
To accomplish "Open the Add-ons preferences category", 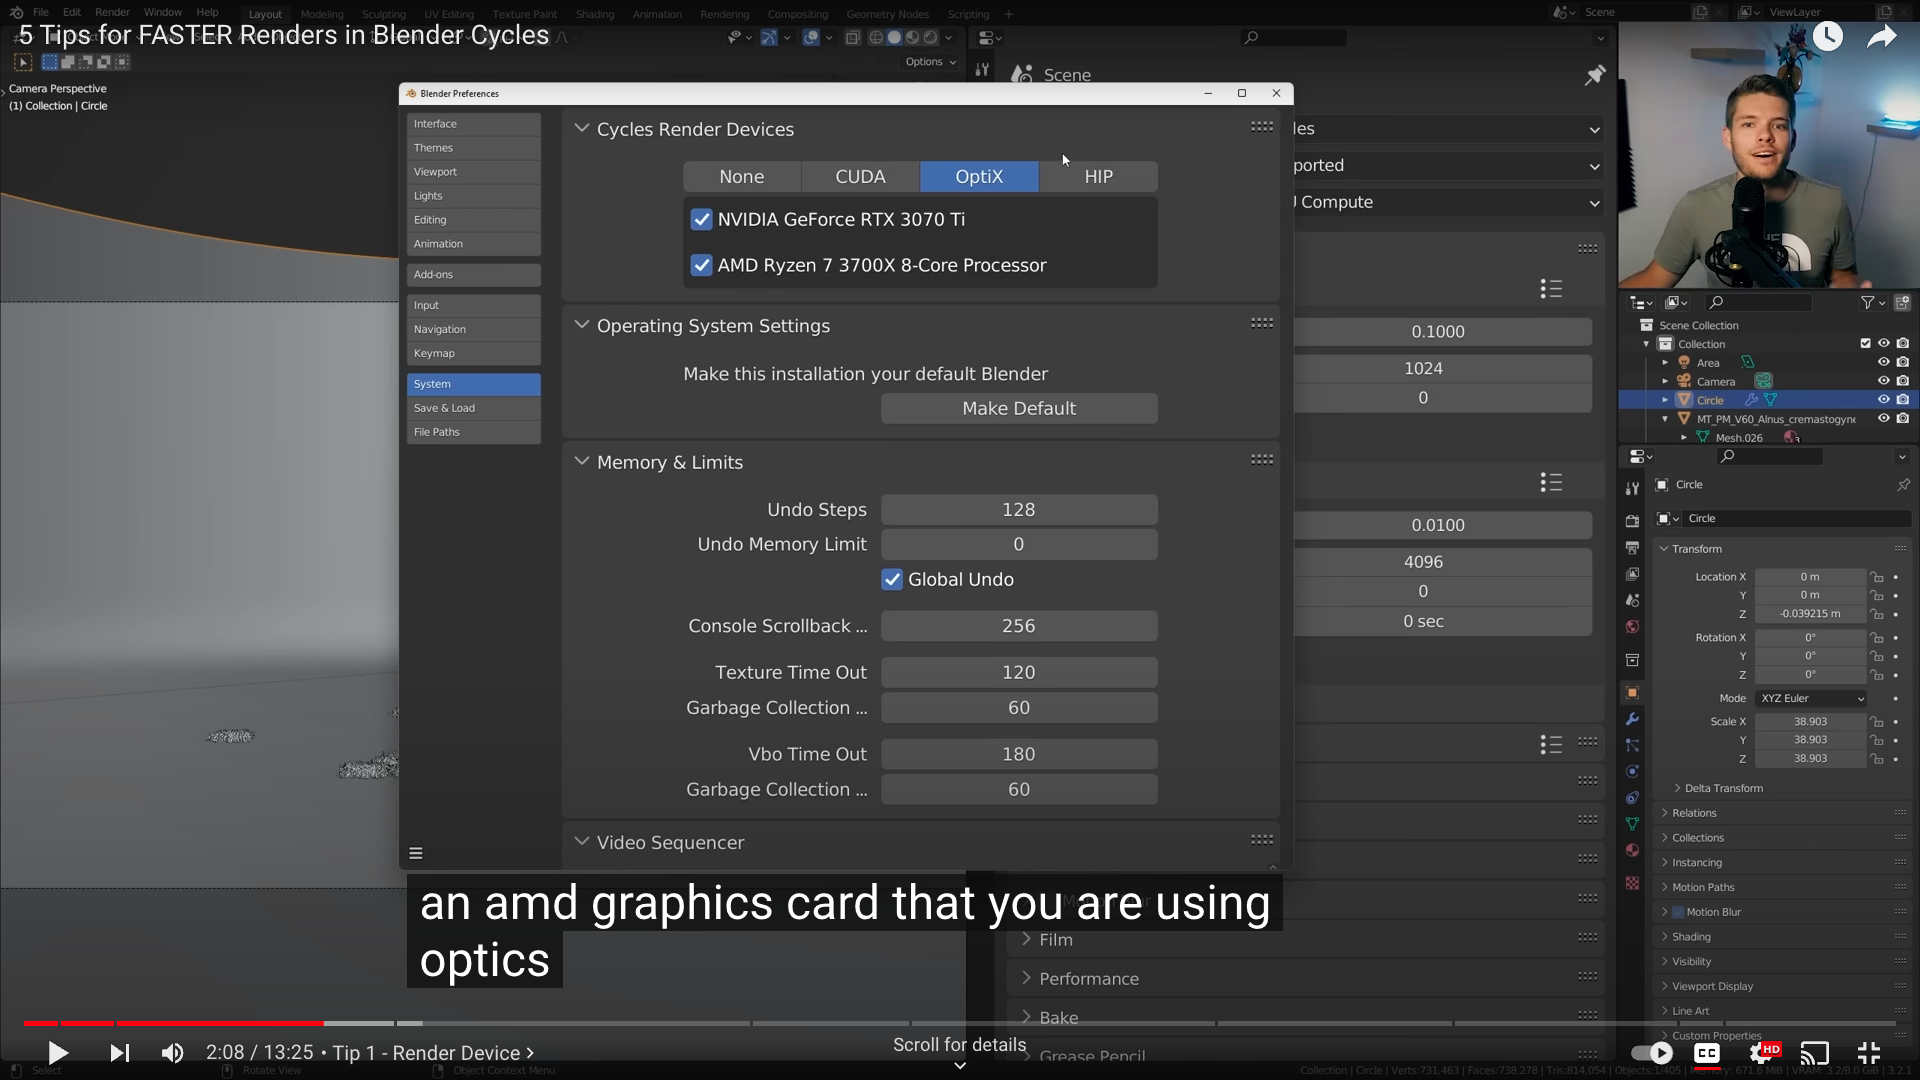I will (473, 275).
